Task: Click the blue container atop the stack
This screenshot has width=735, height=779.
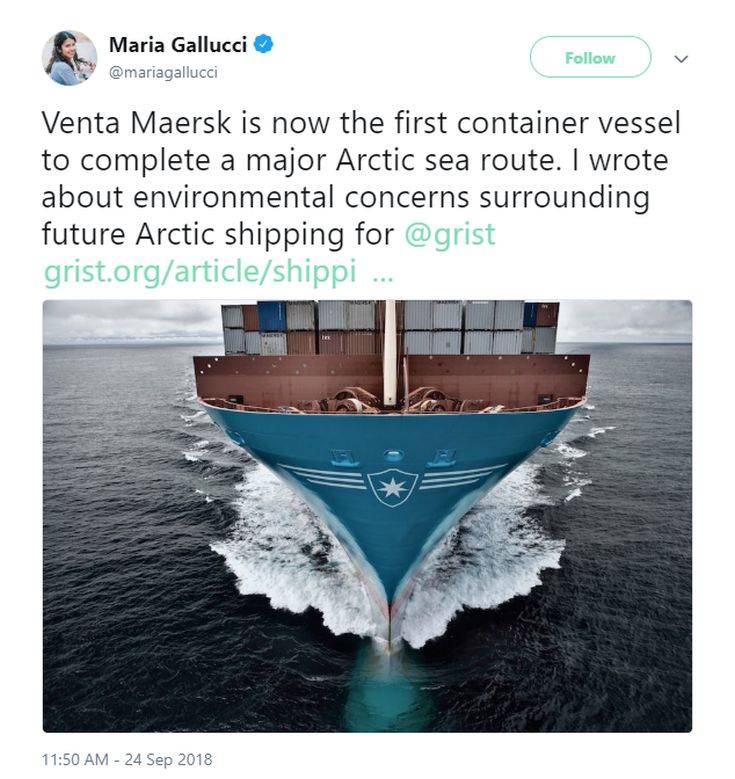Action: click(272, 316)
